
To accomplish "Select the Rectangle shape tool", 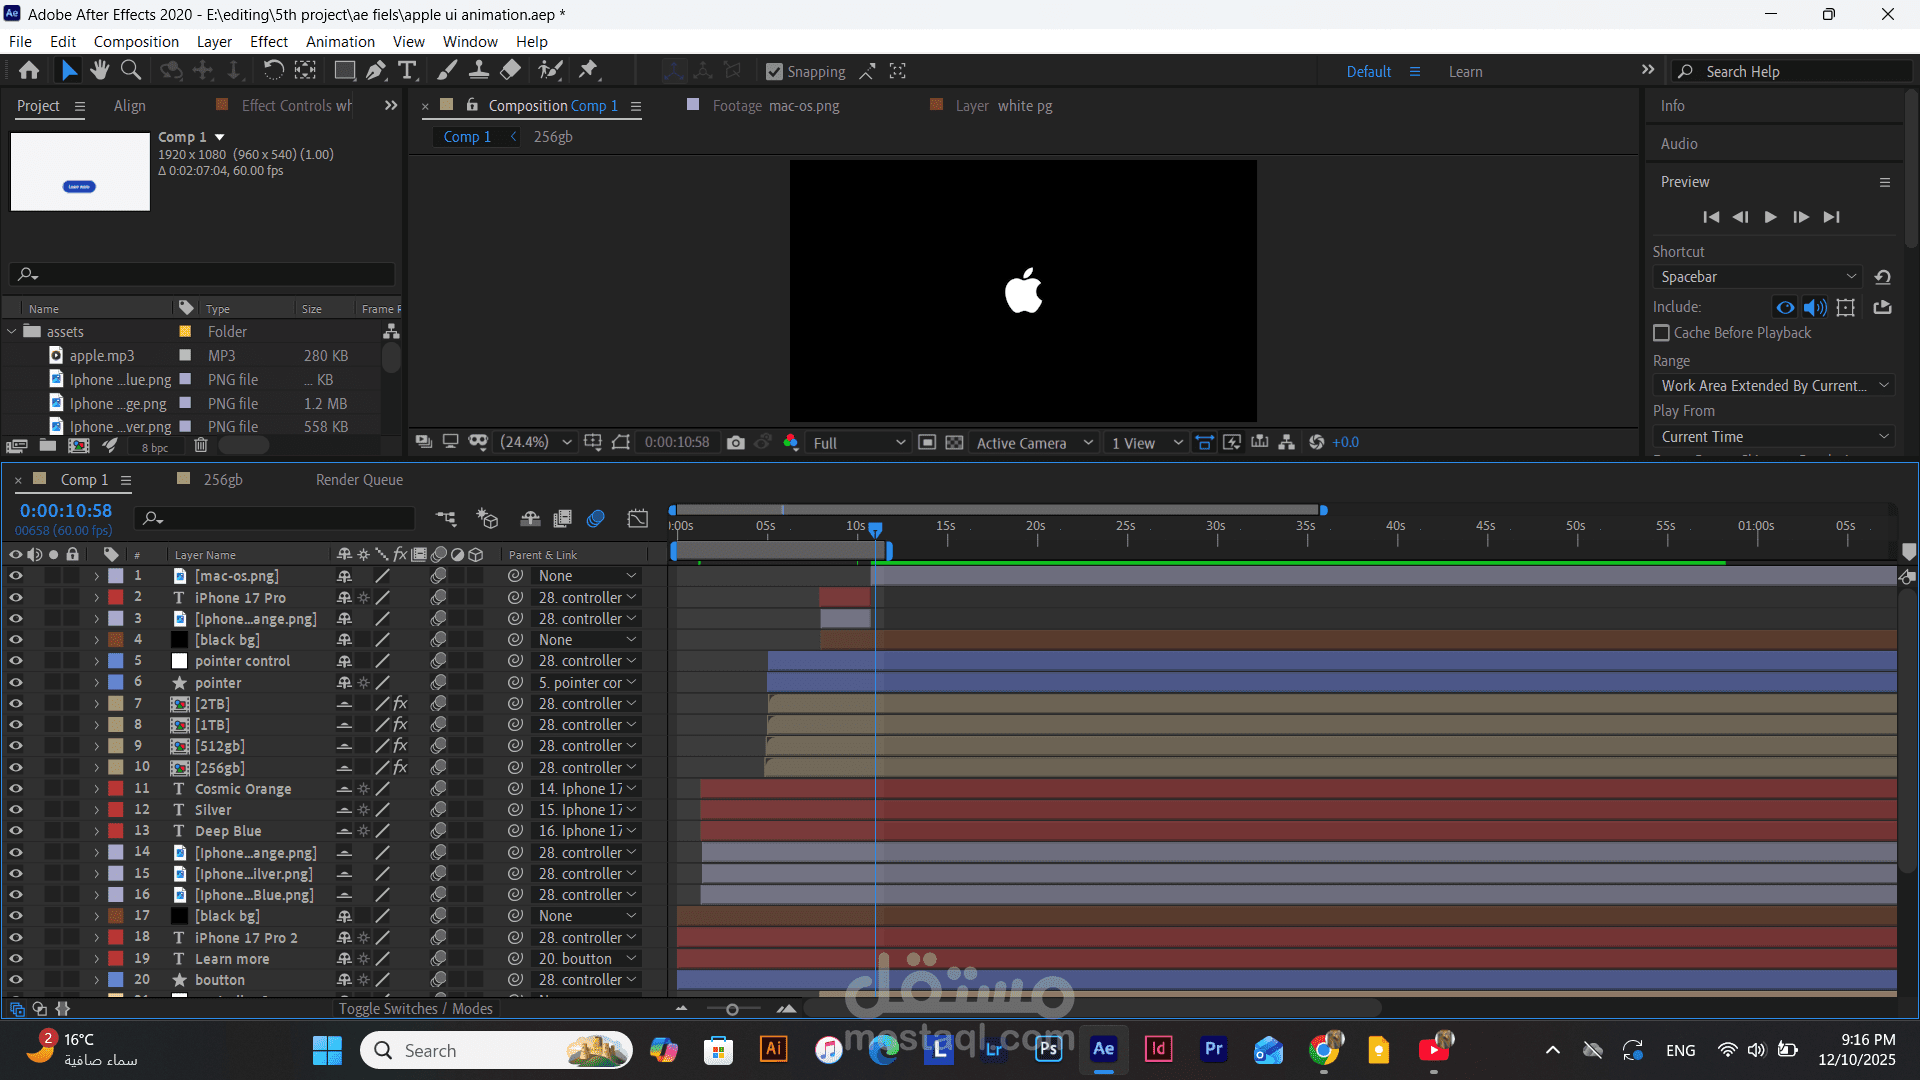I will point(345,71).
